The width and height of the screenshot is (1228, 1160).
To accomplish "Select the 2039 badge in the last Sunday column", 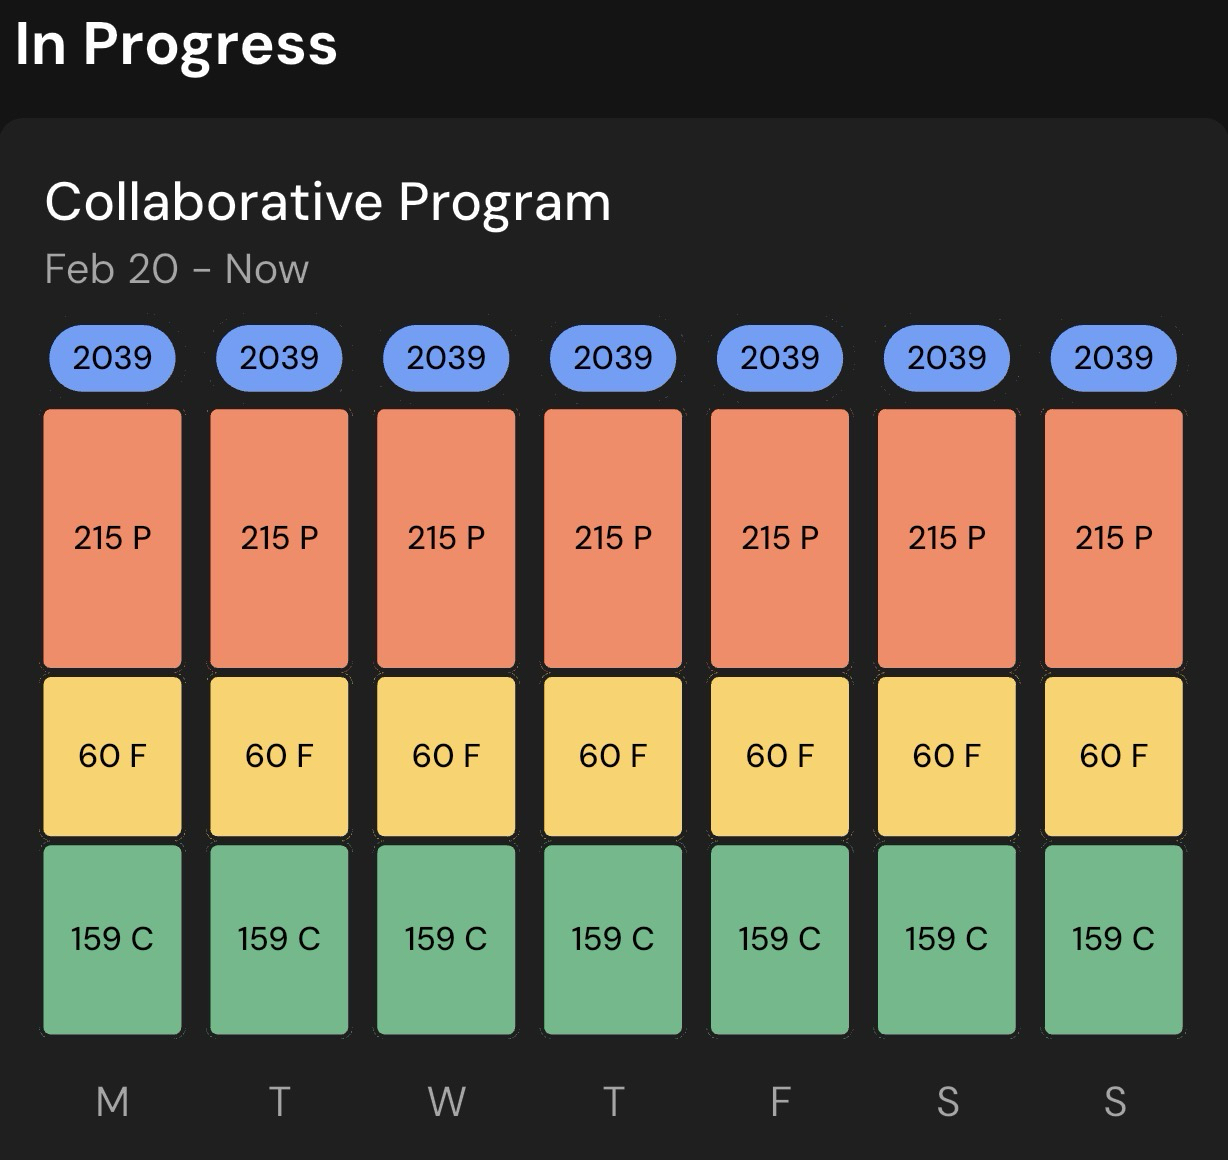I will click(x=1113, y=358).
